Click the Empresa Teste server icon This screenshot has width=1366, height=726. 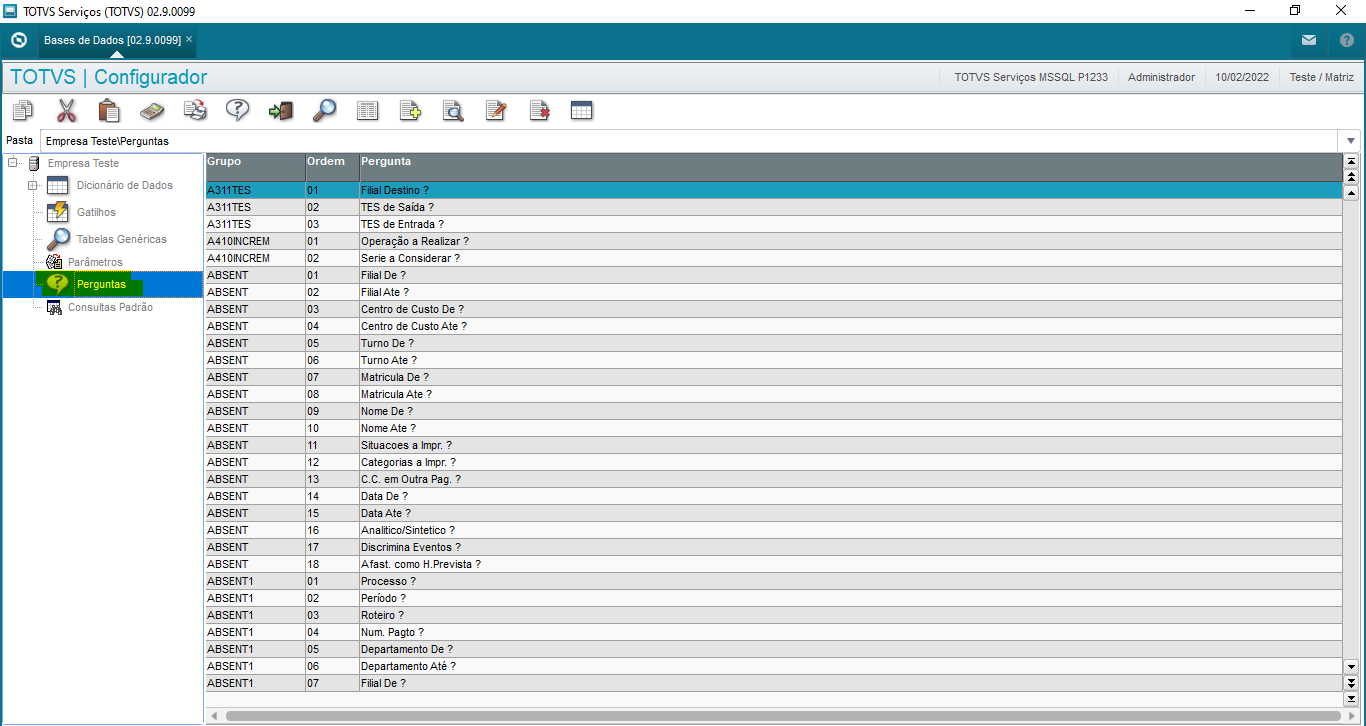[34, 163]
